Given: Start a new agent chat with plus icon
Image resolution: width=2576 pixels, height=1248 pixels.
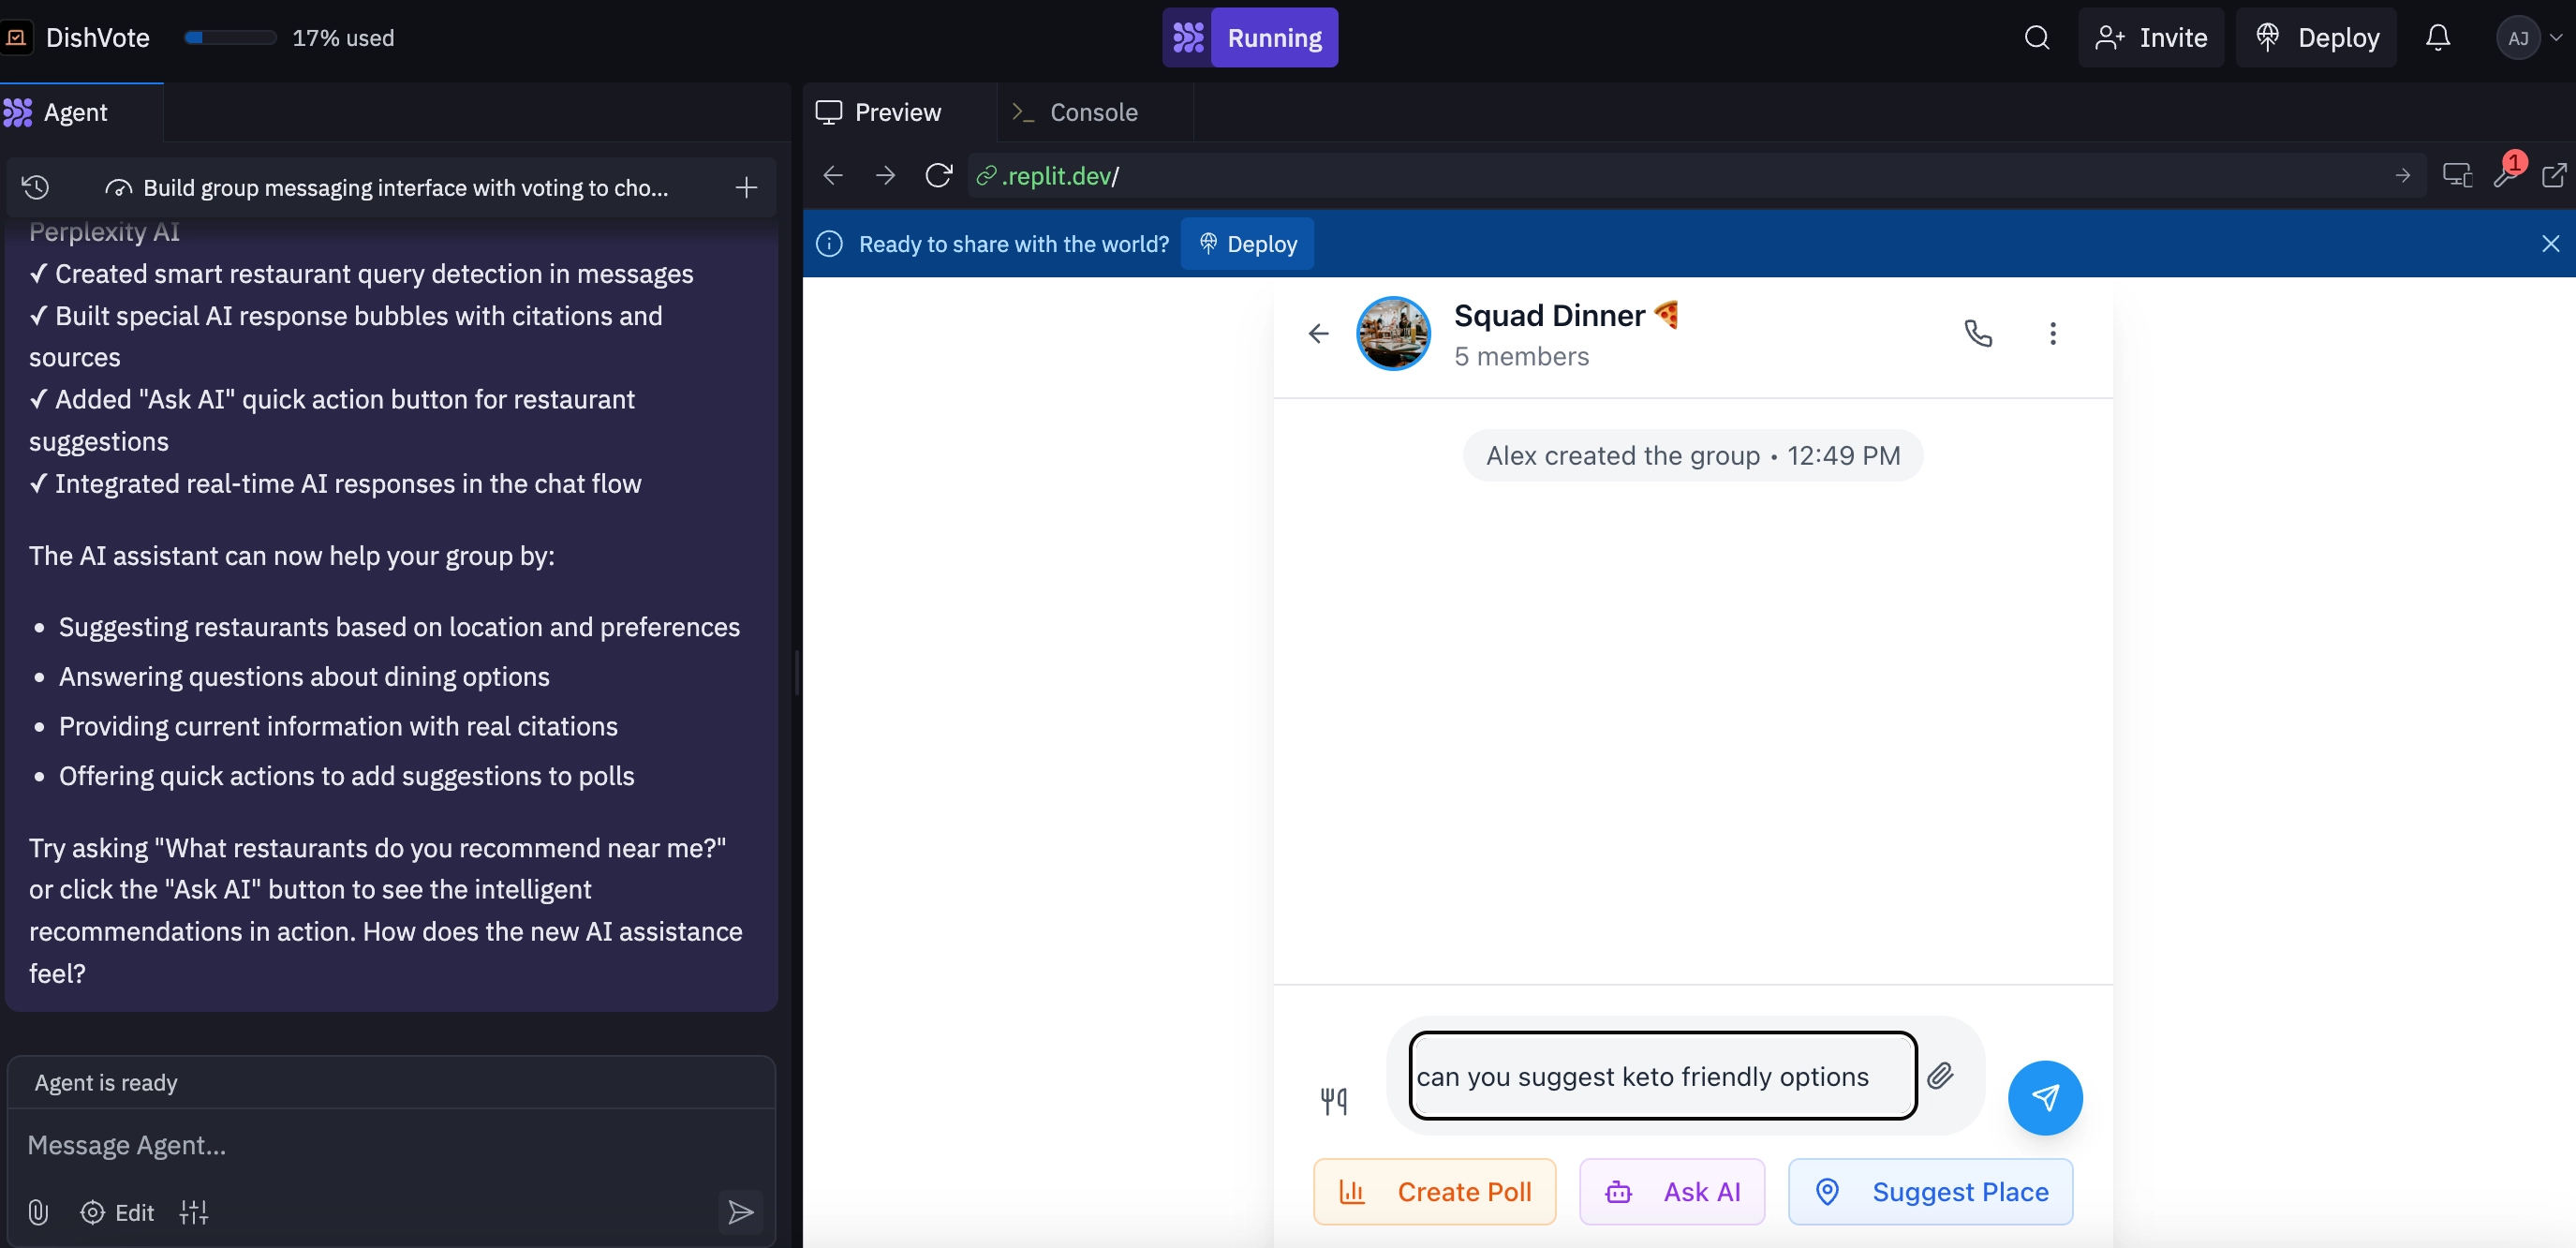Looking at the screenshot, I should click(x=746, y=187).
